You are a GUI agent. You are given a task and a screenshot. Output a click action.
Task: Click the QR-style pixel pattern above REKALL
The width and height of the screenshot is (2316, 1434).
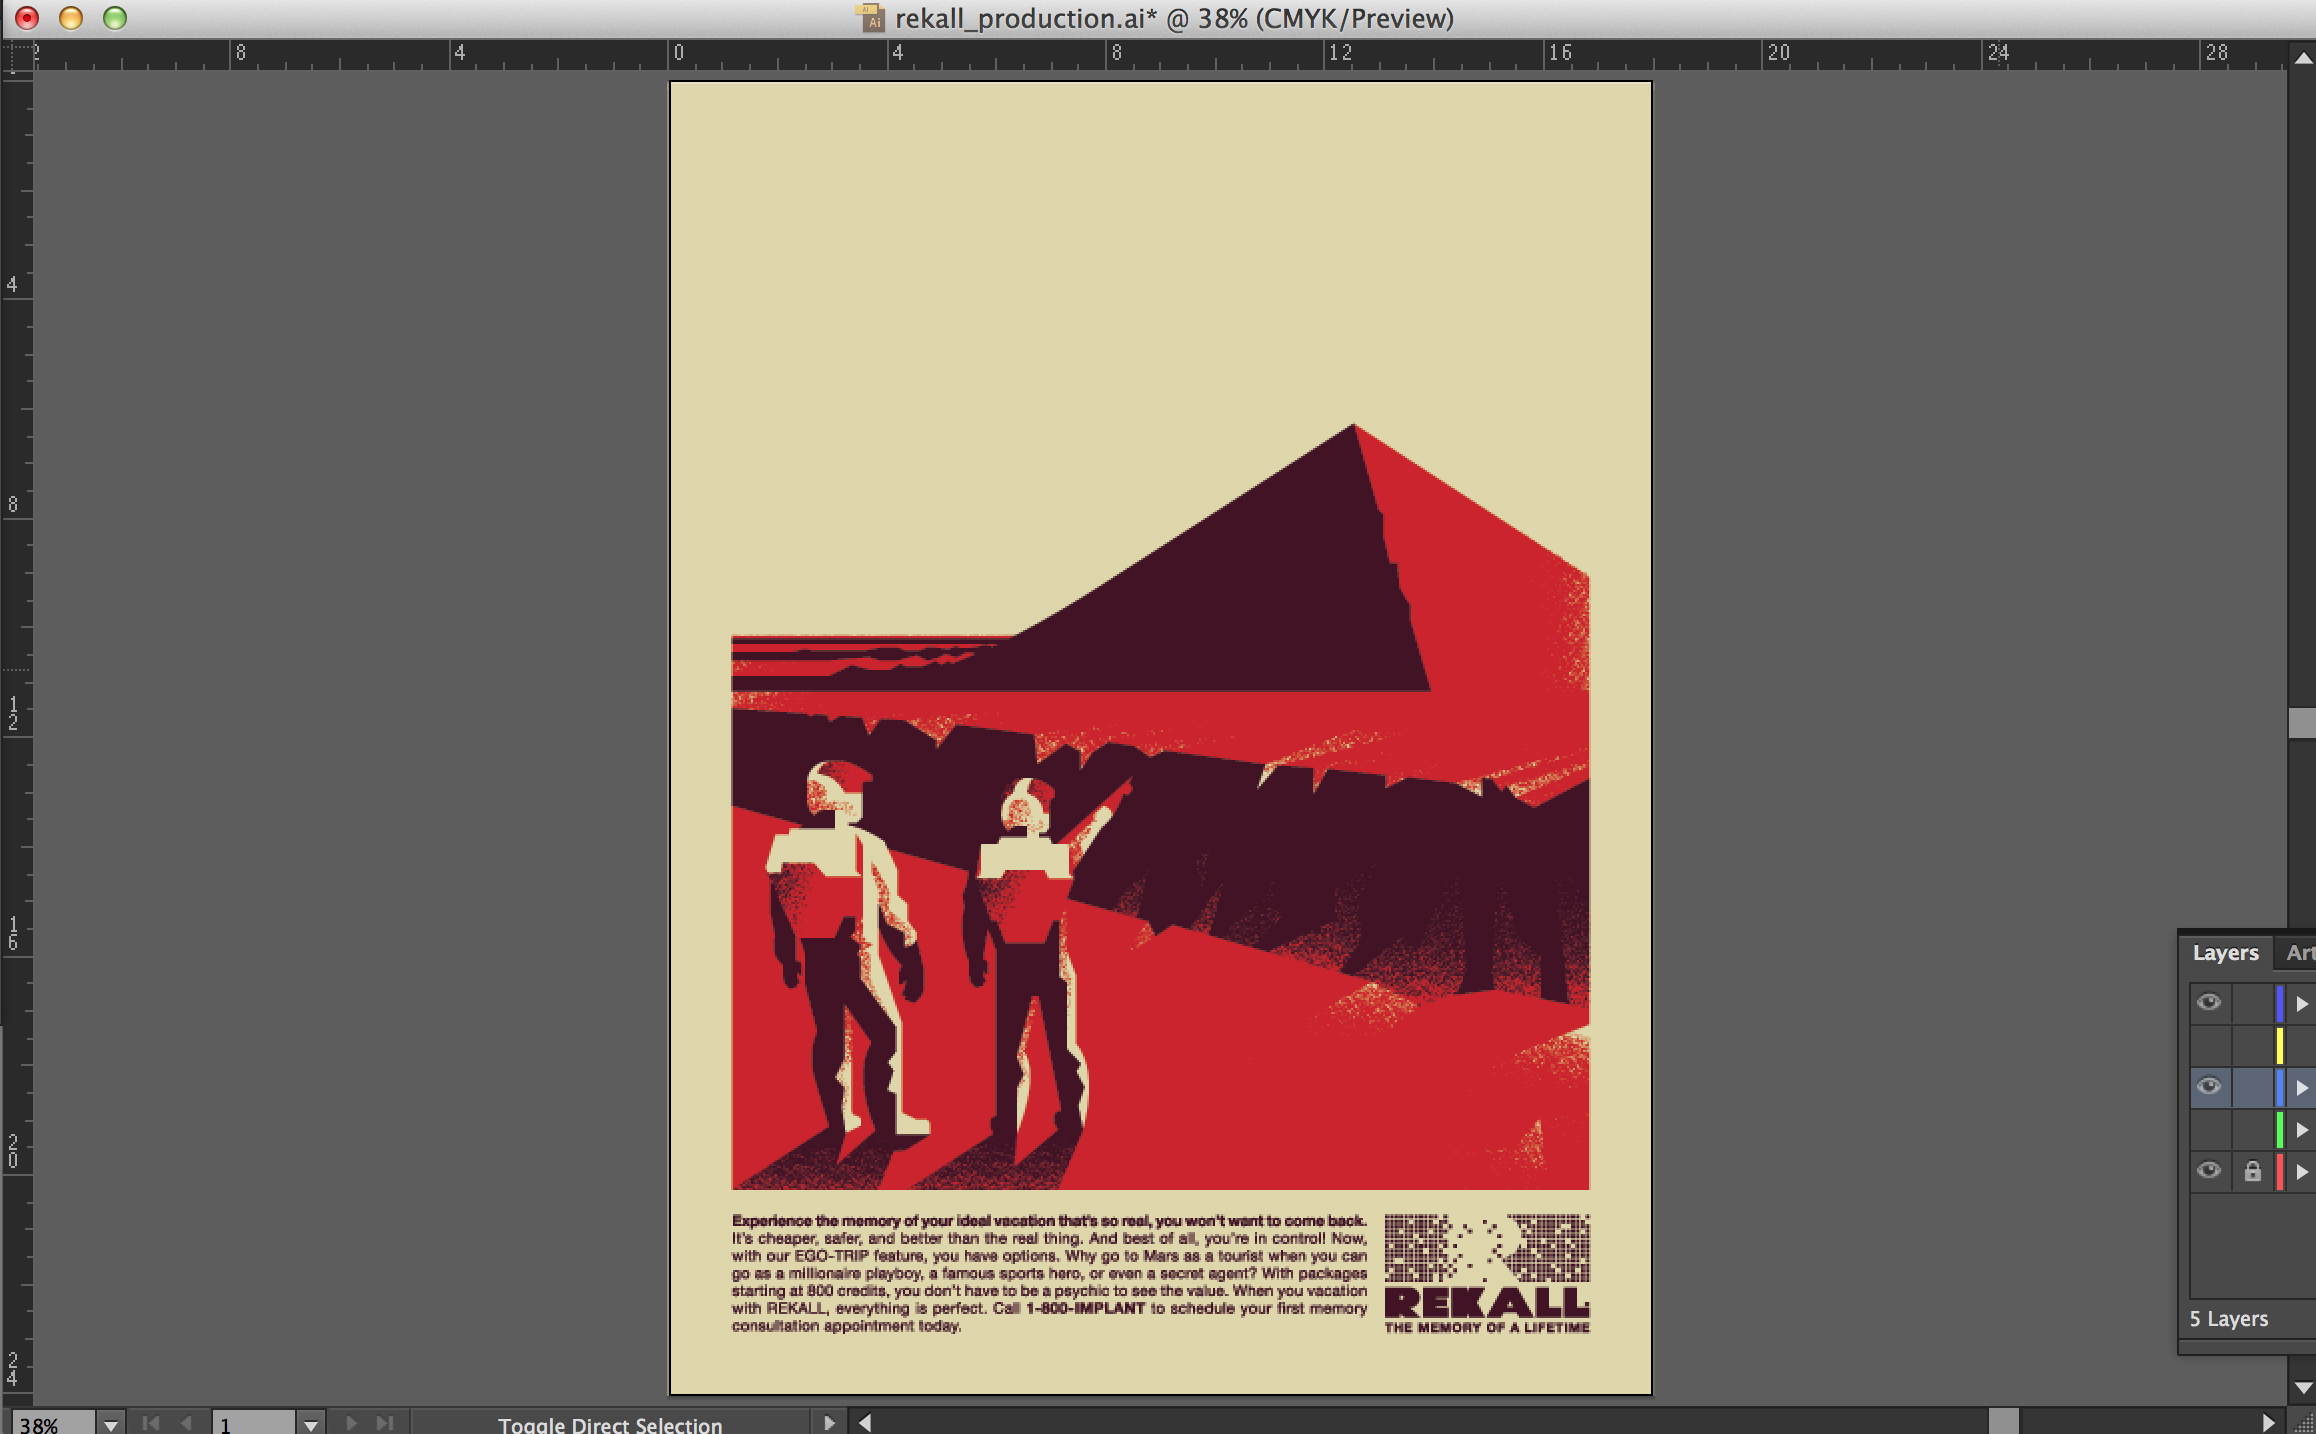pyautogui.click(x=1487, y=1248)
